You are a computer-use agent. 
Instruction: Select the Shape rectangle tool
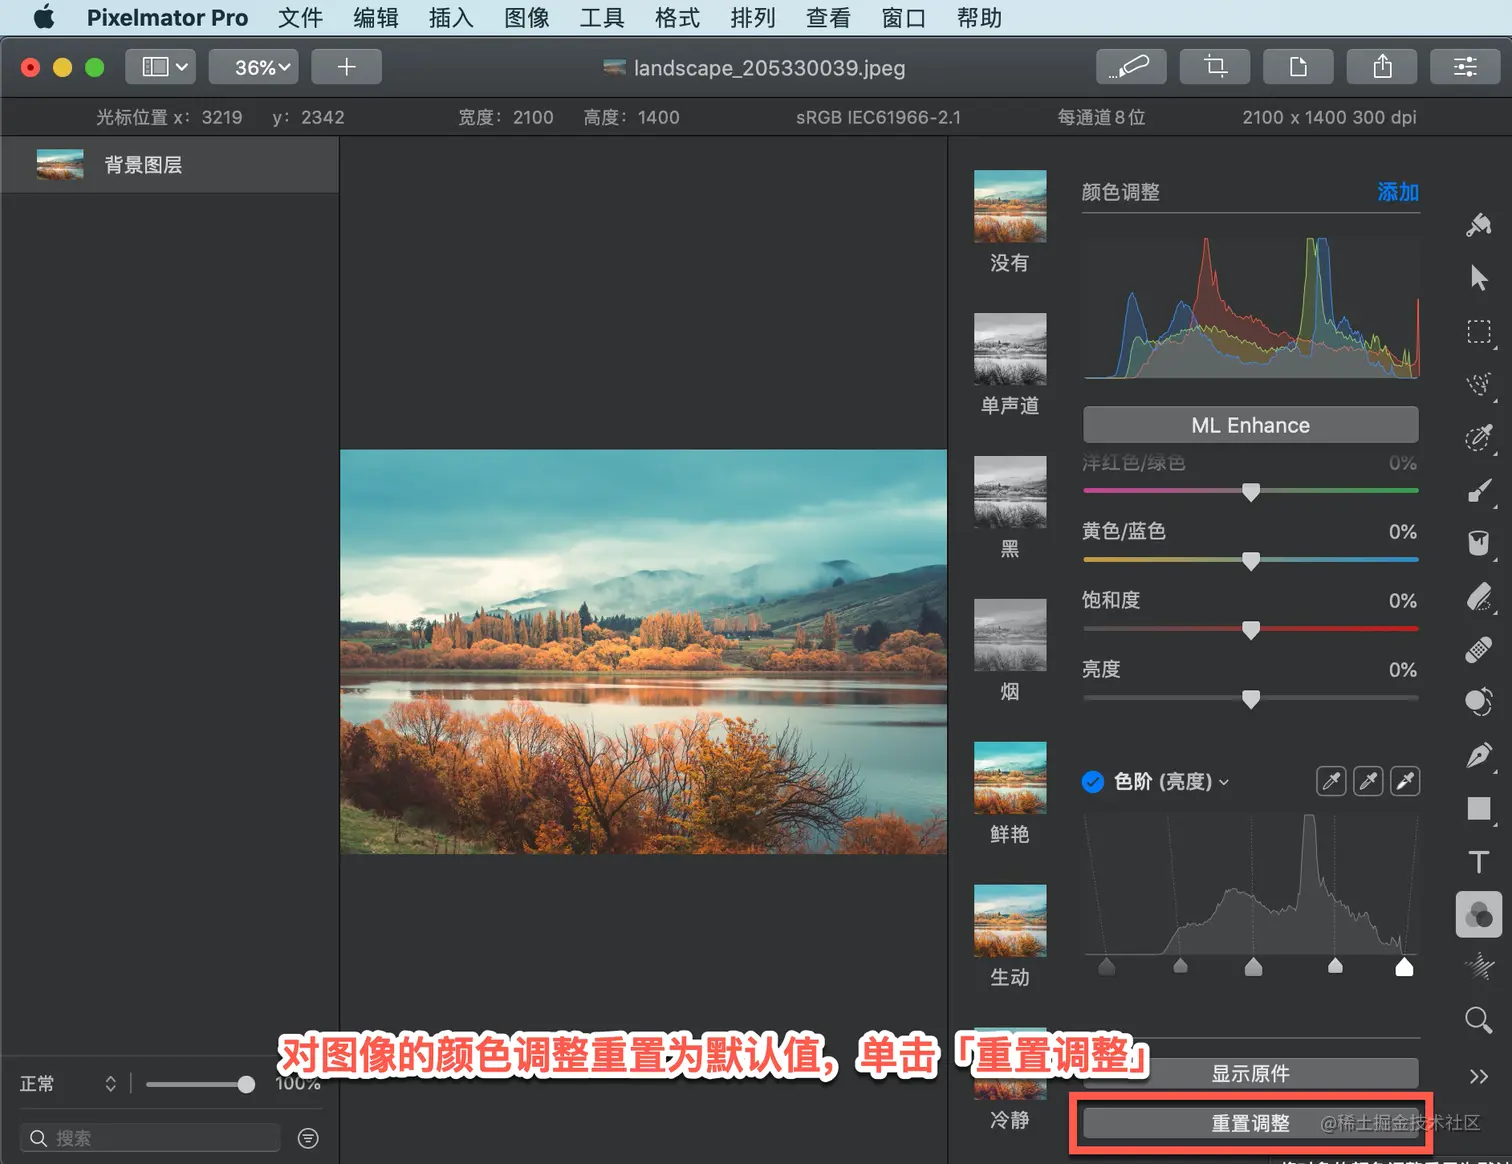point(1479,808)
